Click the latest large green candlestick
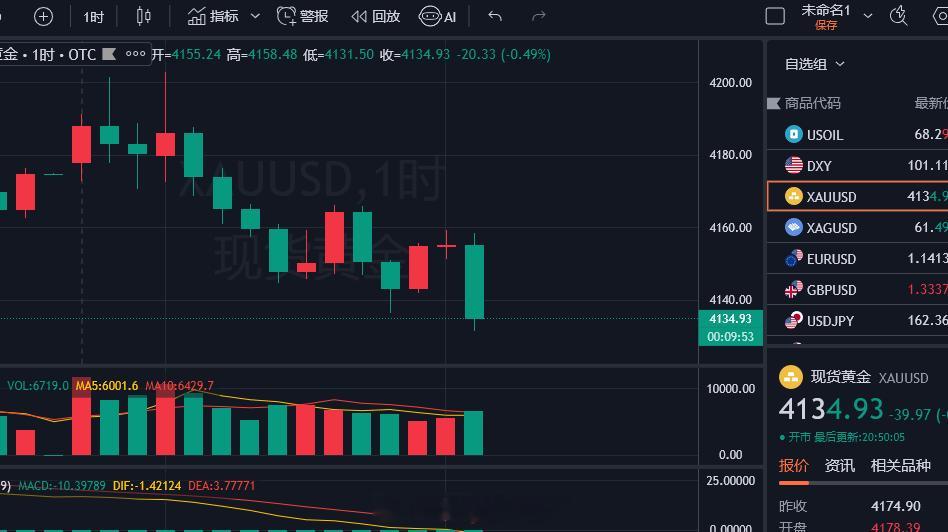Viewport: 948px width, 532px height. [x=474, y=282]
